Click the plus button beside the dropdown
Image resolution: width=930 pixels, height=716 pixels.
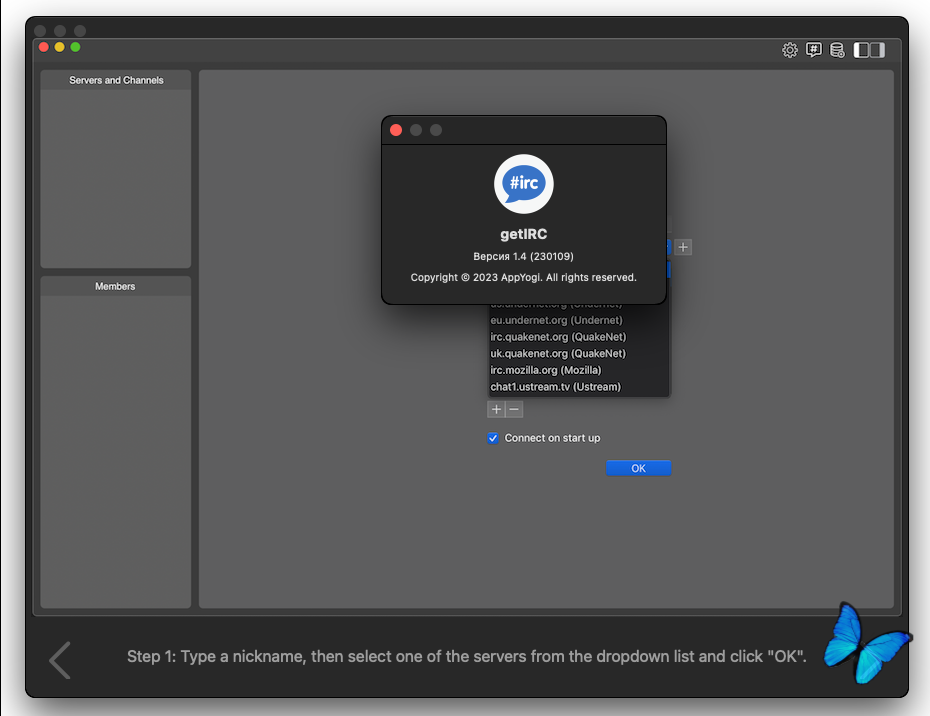click(683, 247)
